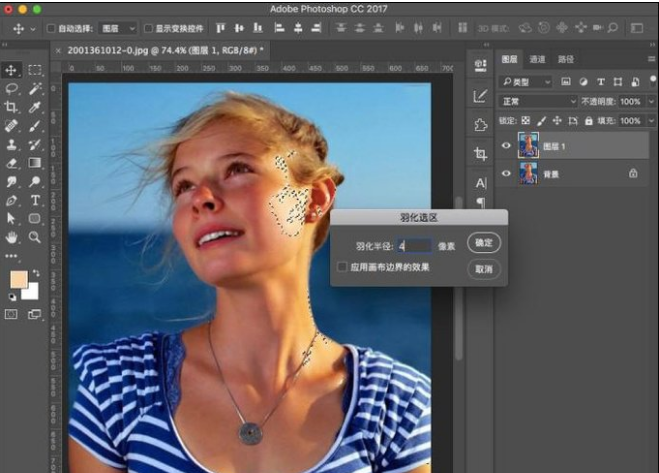Viewport: 659px width, 473px height.
Task: Choose the Crop tool in the toolbox
Action: [x=12, y=107]
